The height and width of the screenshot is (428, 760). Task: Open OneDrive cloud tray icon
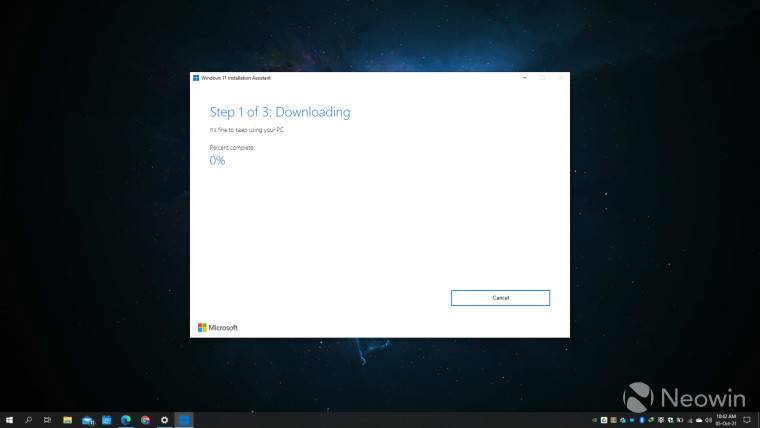(x=699, y=420)
